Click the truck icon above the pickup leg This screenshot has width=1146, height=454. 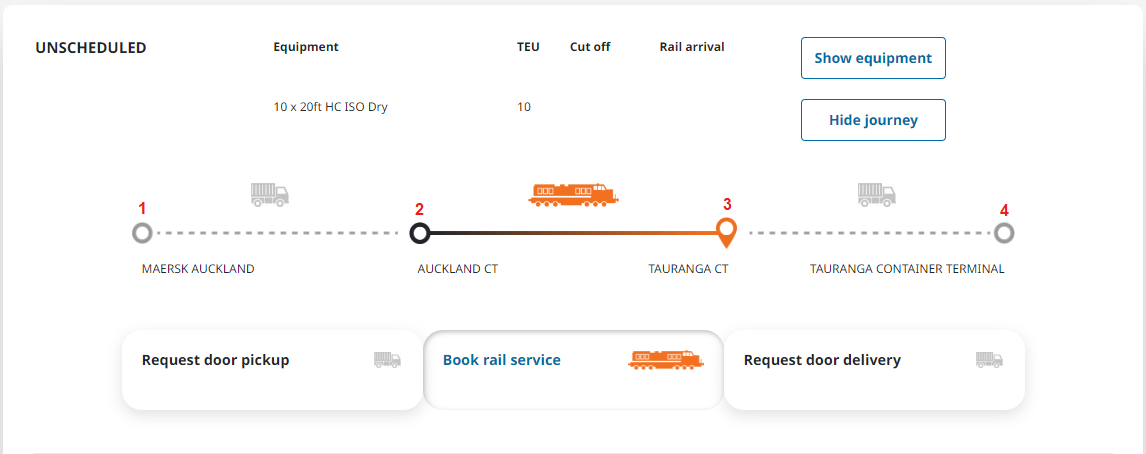[x=269, y=194]
